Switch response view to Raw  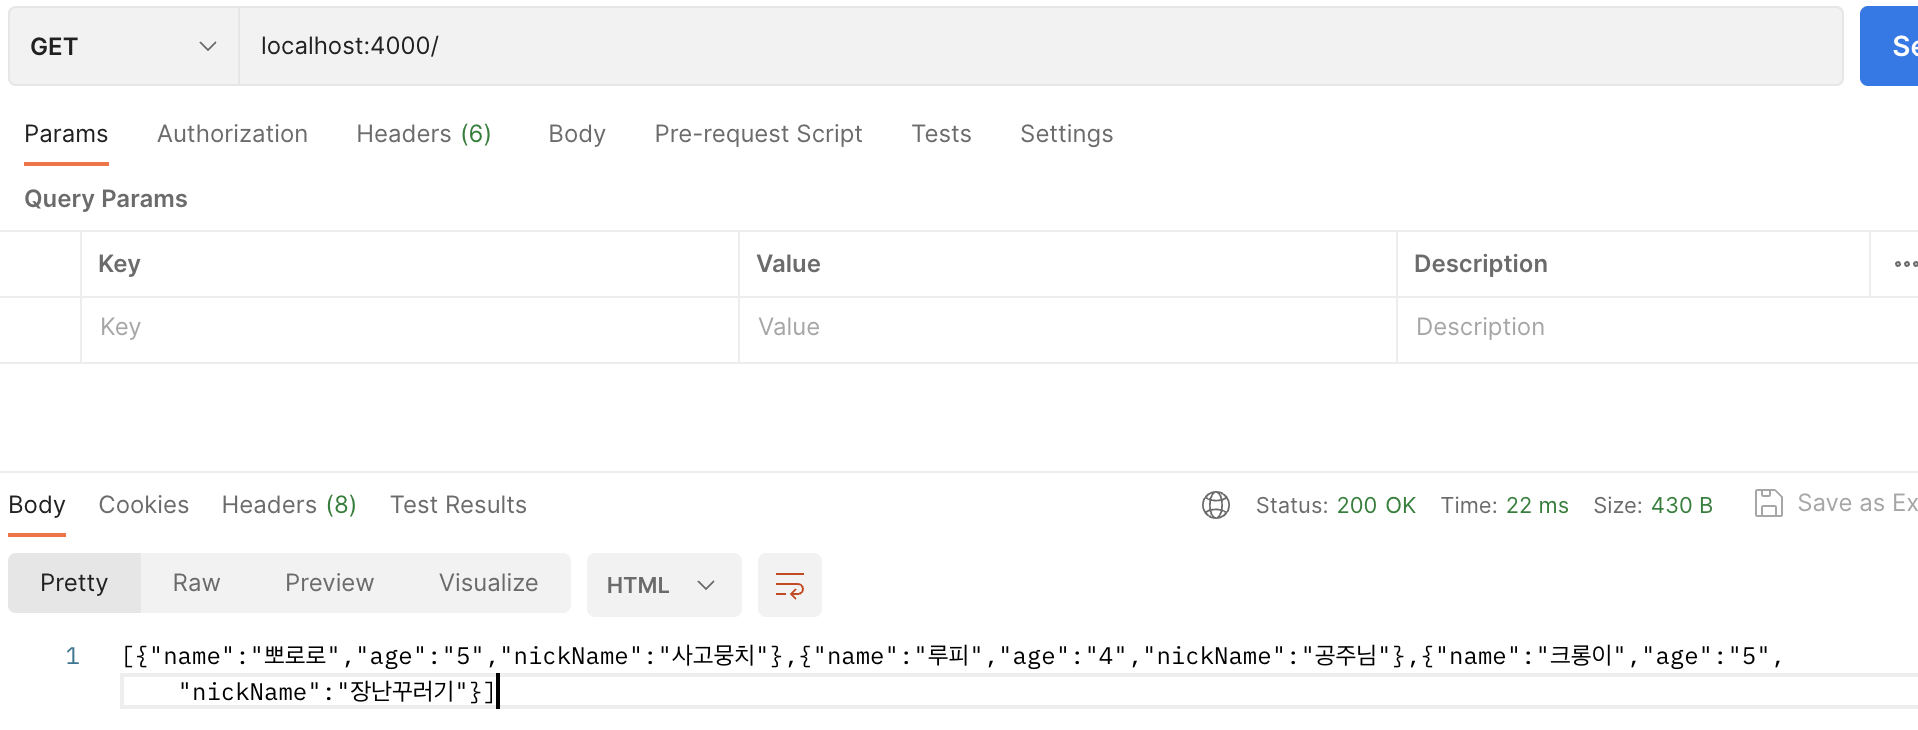point(196,583)
